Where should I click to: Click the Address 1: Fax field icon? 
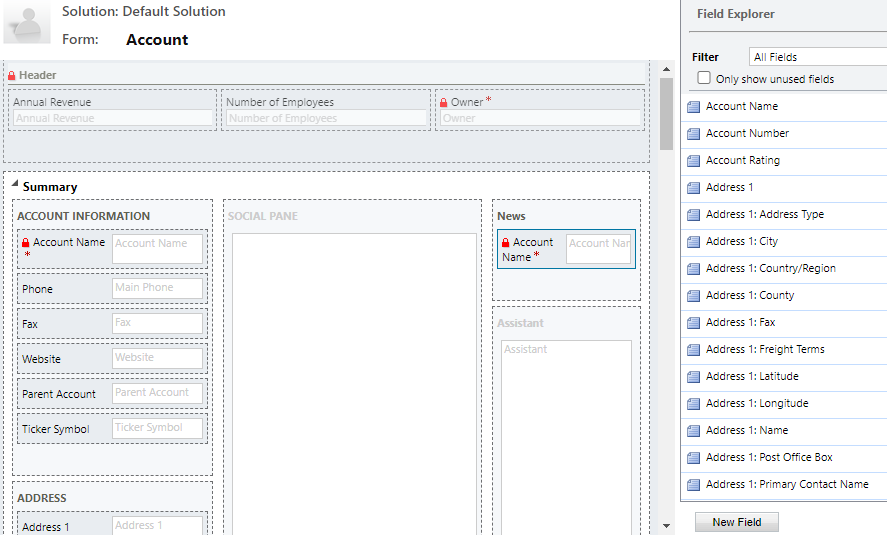[693, 323]
